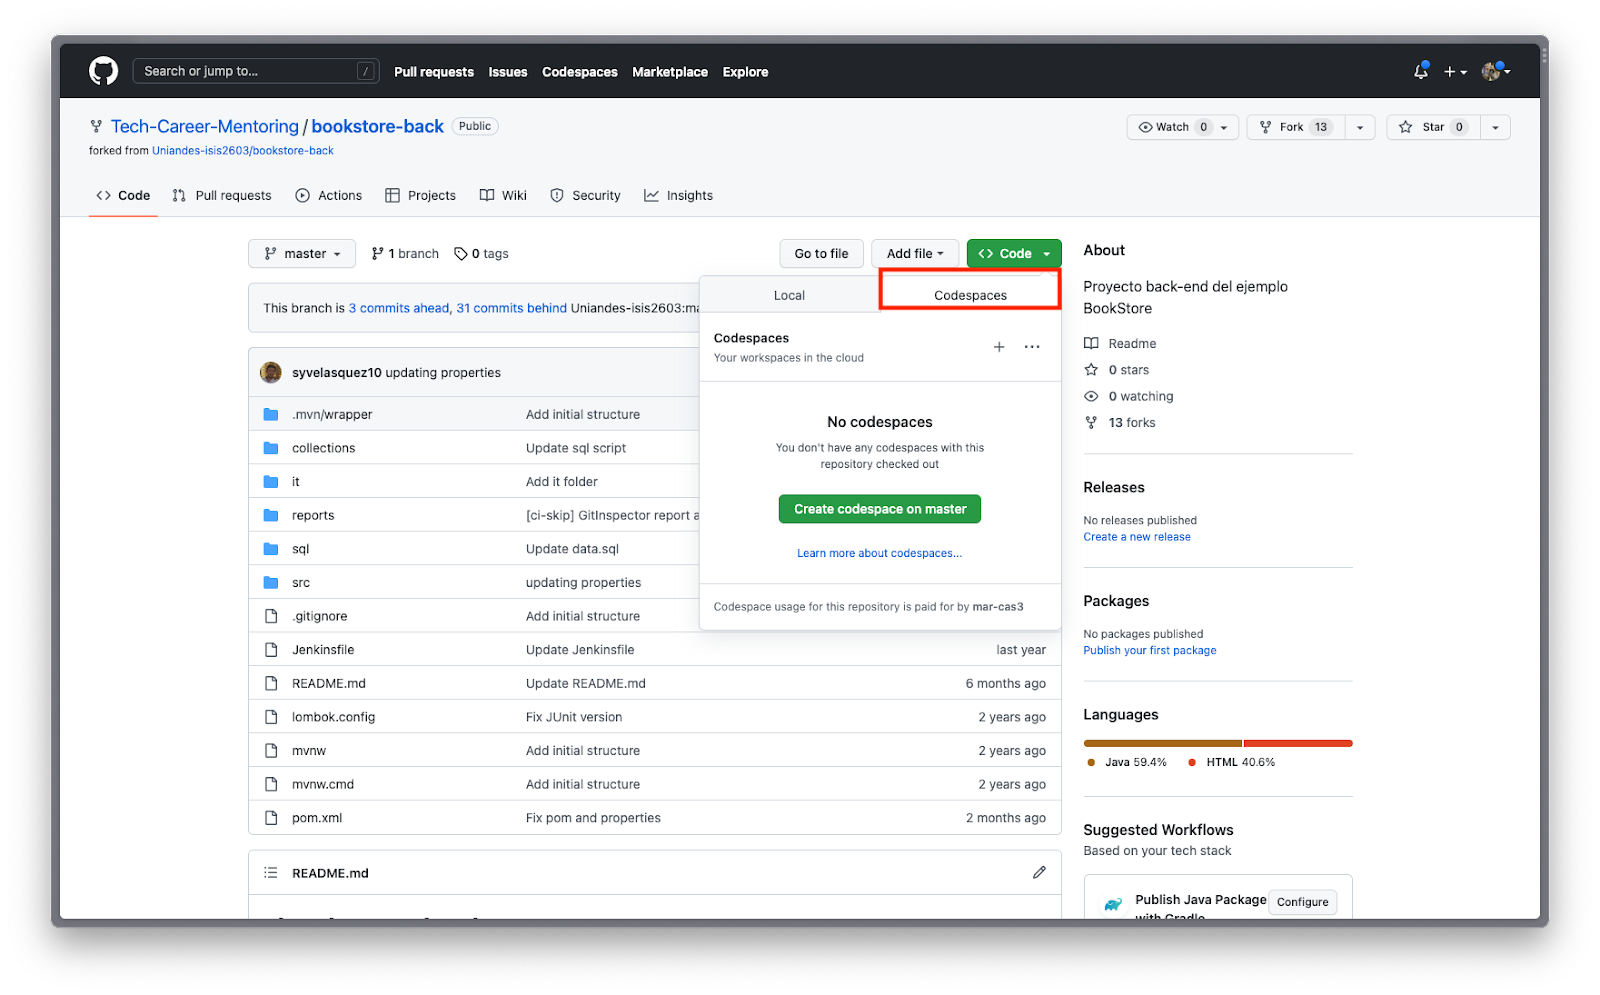The image size is (1600, 995).
Task: Open the plus create-new menu
Action: click(x=1455, y=72)
